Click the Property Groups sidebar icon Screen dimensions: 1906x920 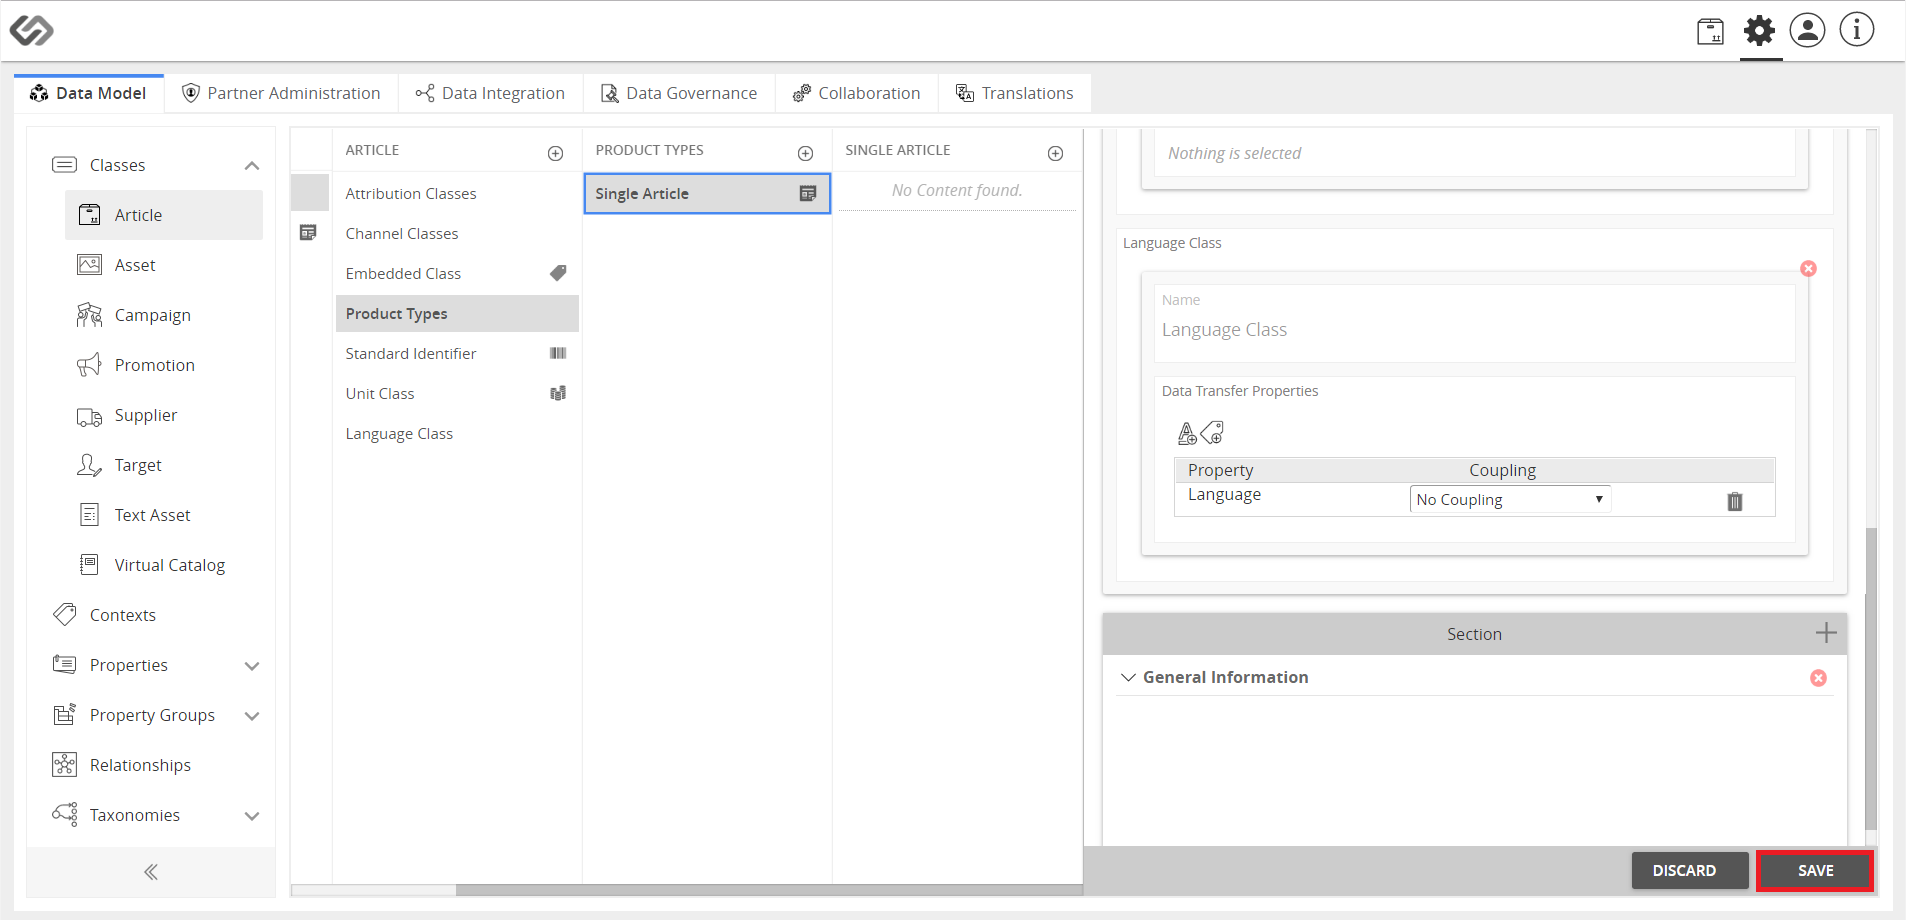click(x=65, y=715)
